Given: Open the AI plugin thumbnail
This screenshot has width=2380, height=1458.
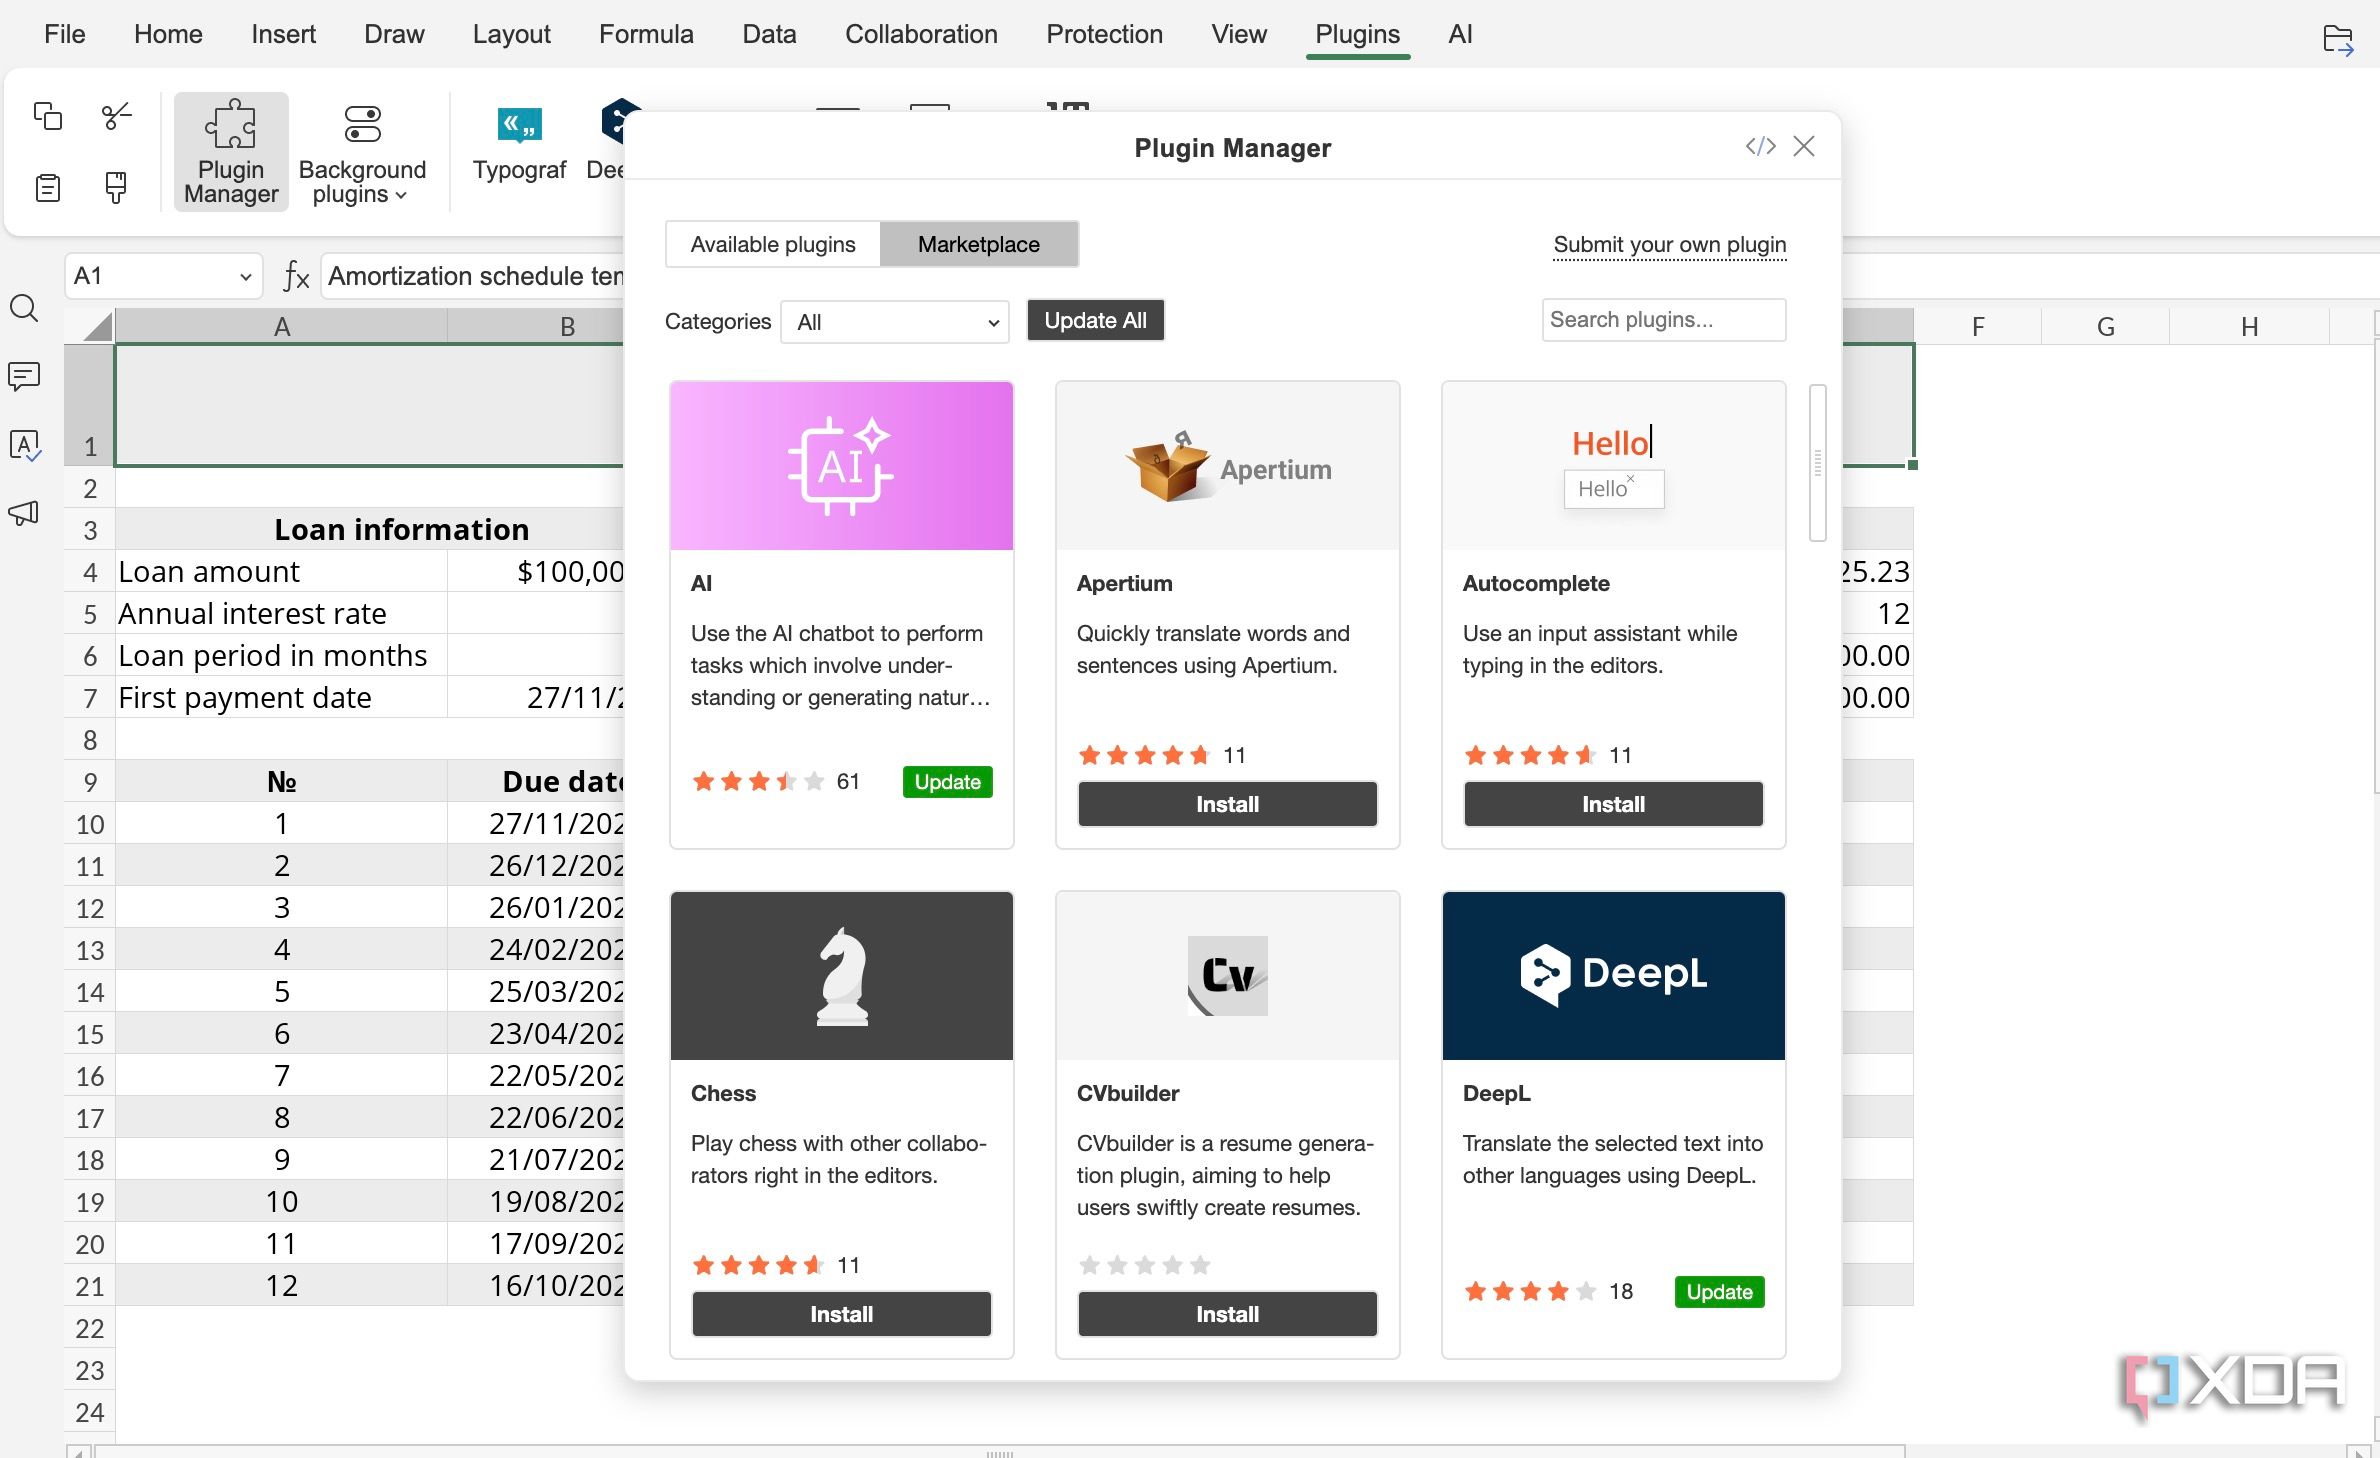Looking at the screenshot, I should coord(842,466).
